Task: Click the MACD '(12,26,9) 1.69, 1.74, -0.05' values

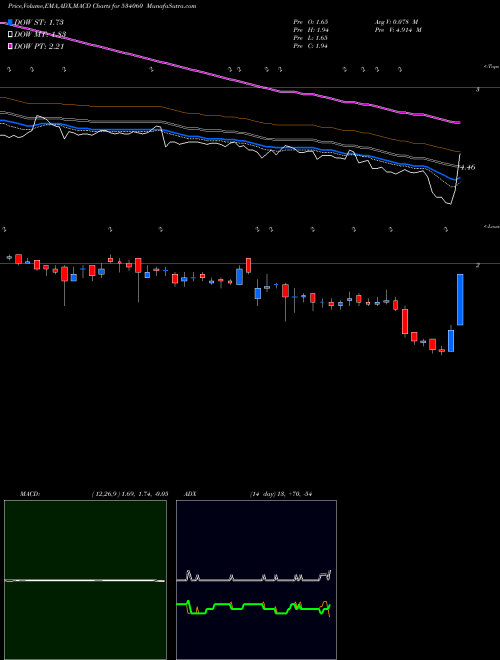Action: pos(130,494)
